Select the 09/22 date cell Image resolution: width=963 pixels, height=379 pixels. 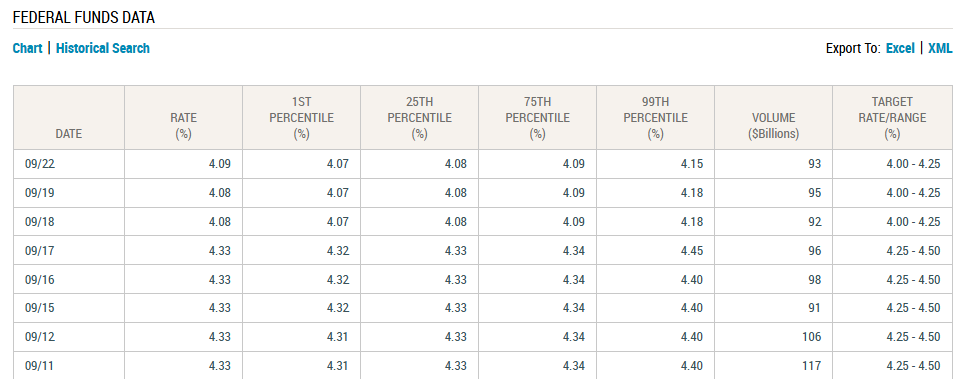coord(69,164)
